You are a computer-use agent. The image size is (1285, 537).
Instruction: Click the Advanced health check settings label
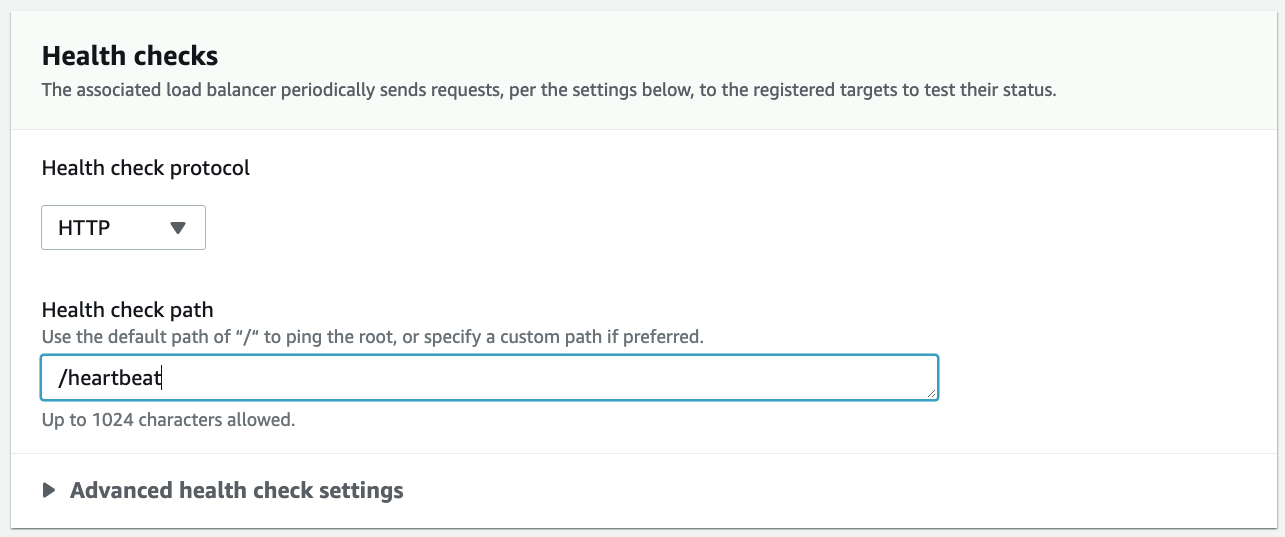click(236, 491)
